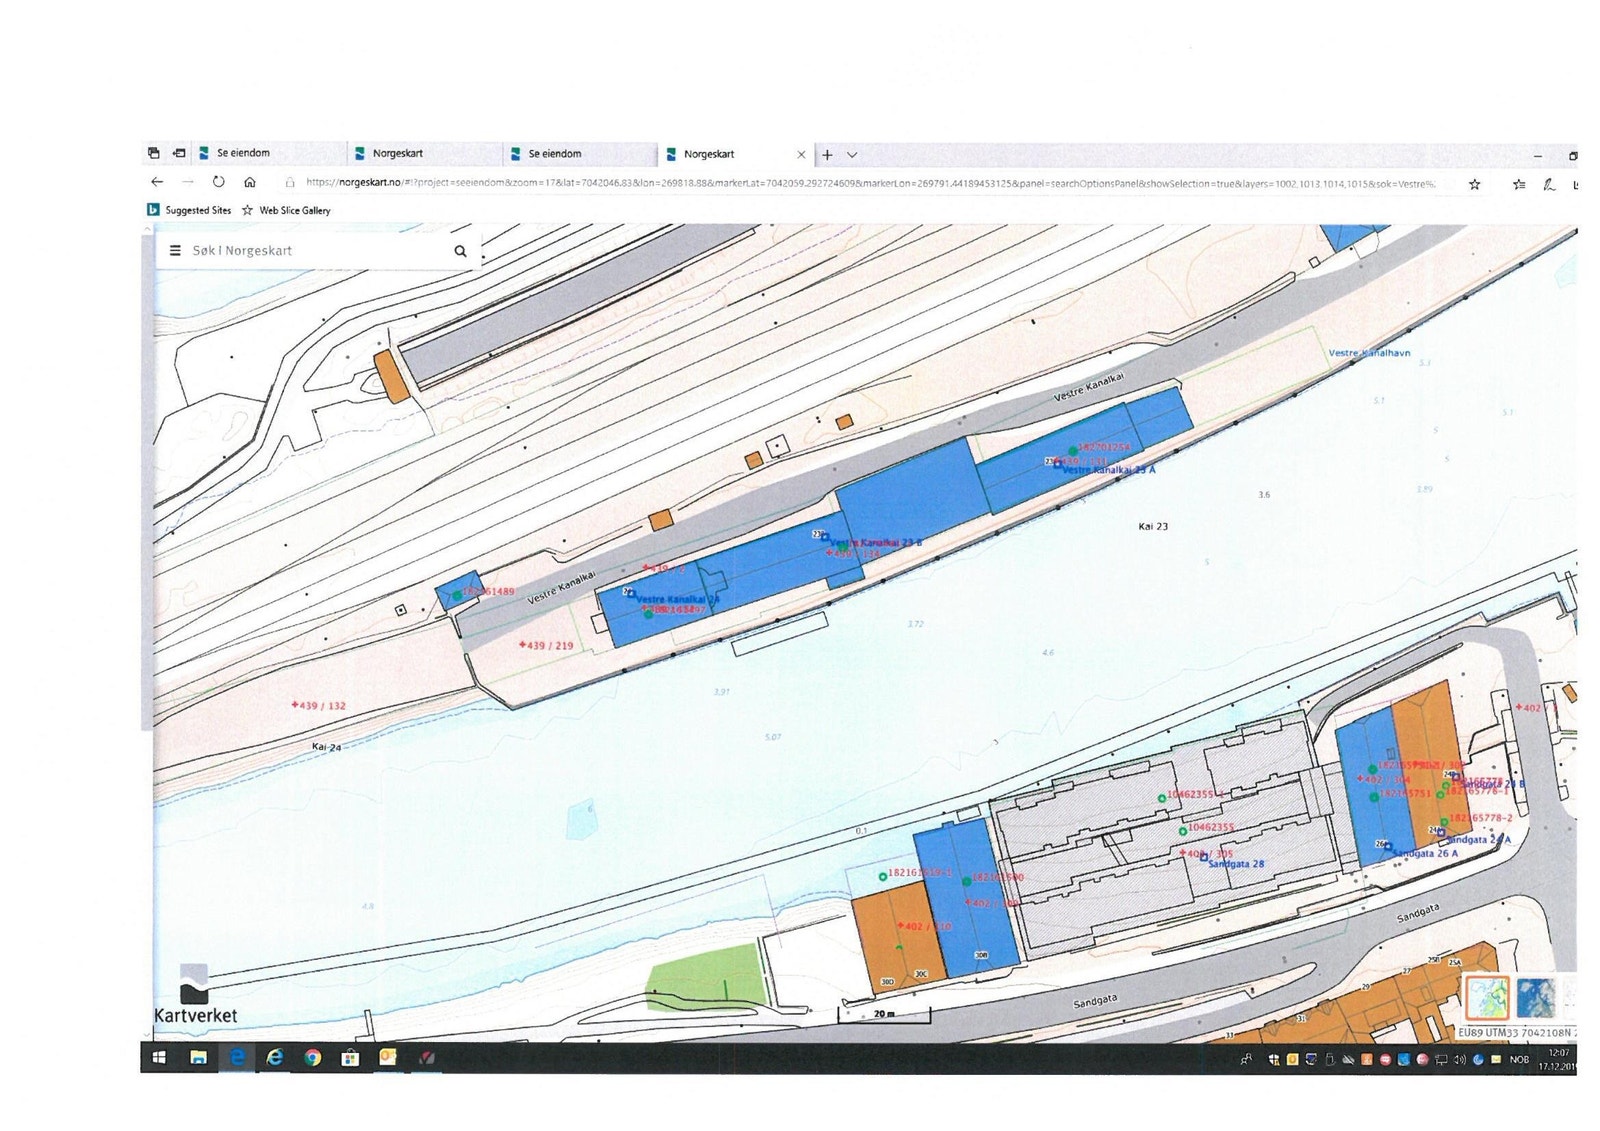Switch to Se eiendom tab beside active tab

tap(580, 154)
